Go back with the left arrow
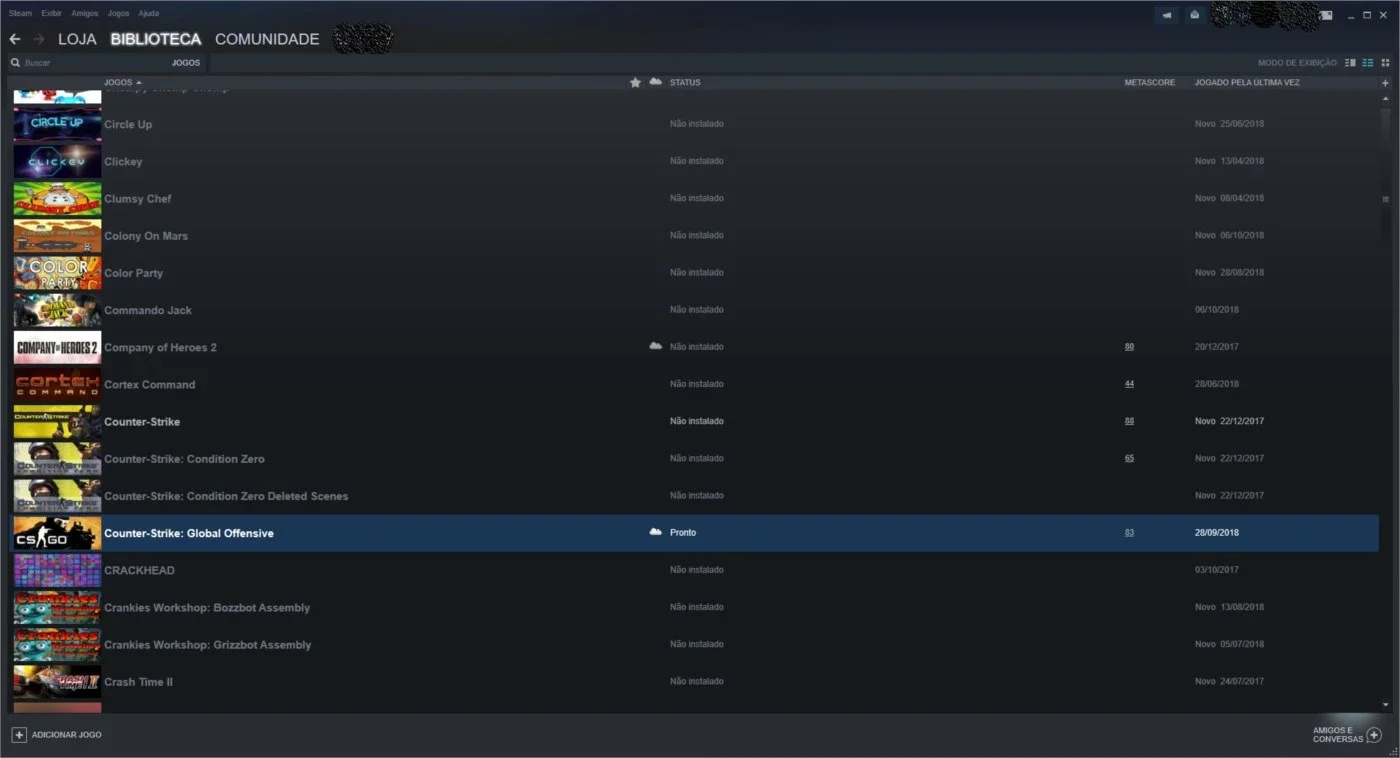1400x758 pixels. coord(15,39)
